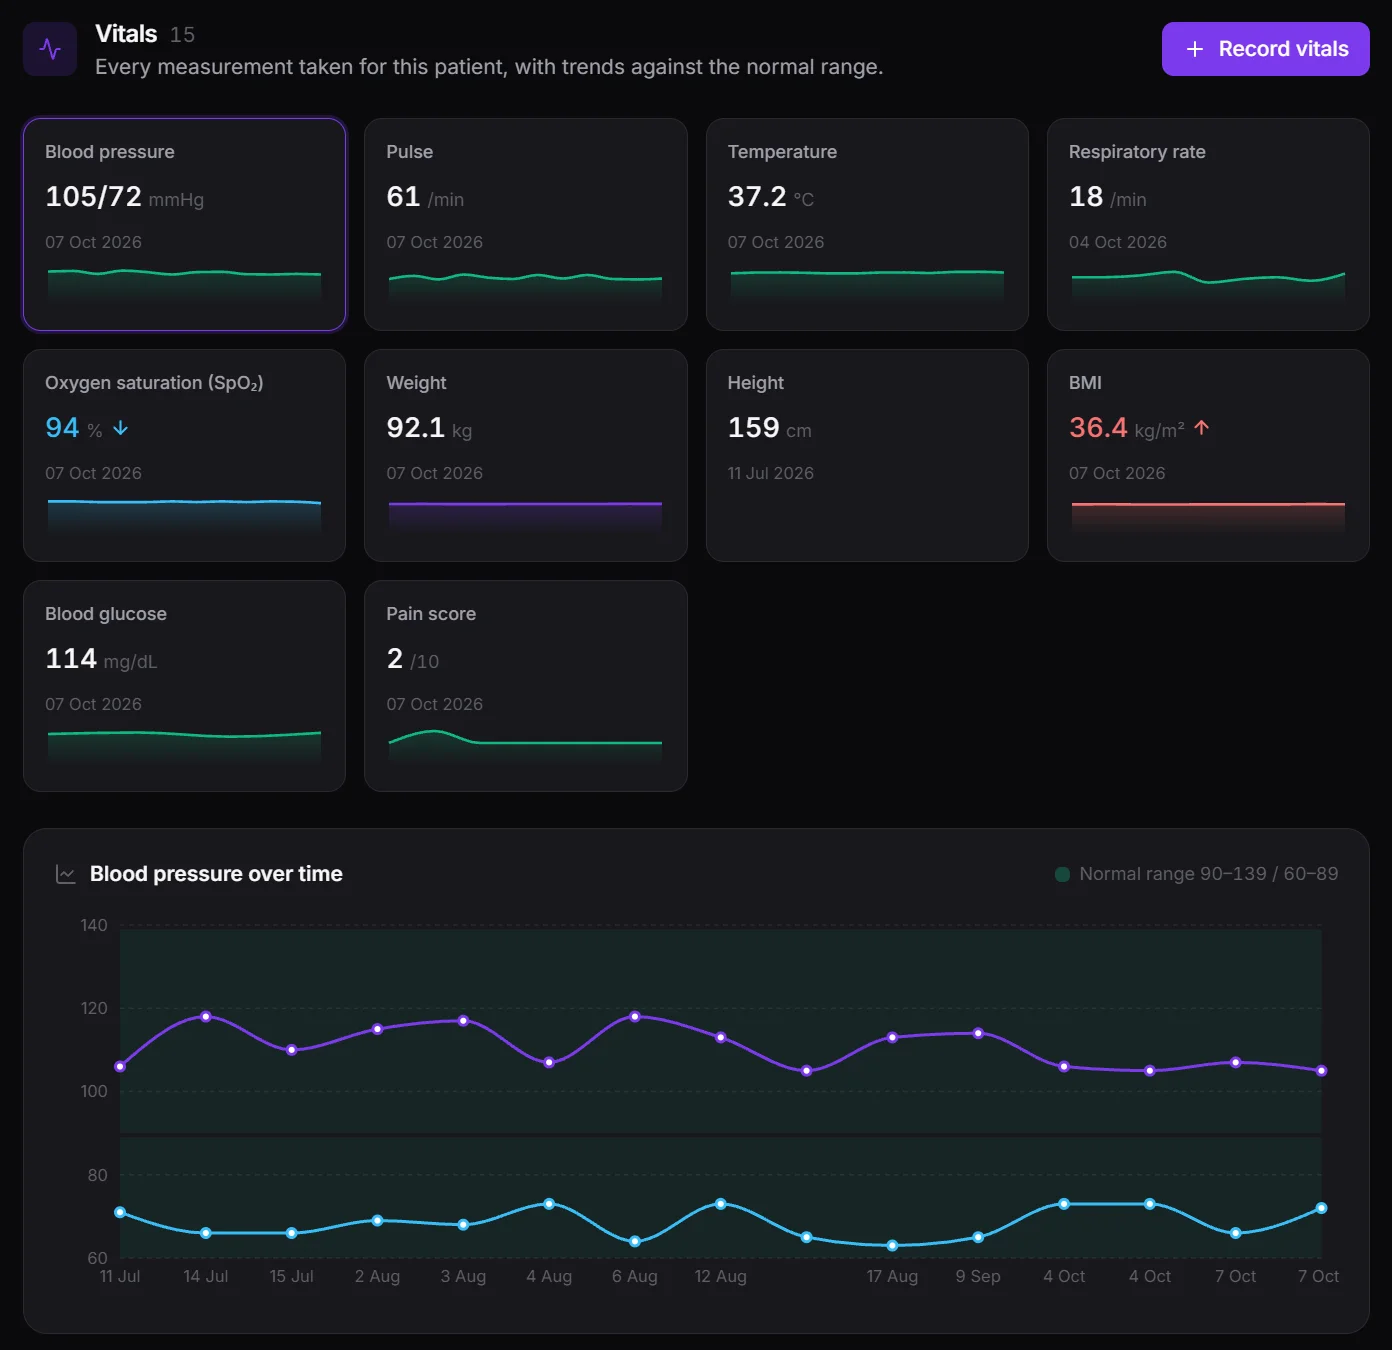Viewport: 1392px width, 1350px height.
Task: Click the systolic data point at 9 Sep
Action: pos(978,1033)
